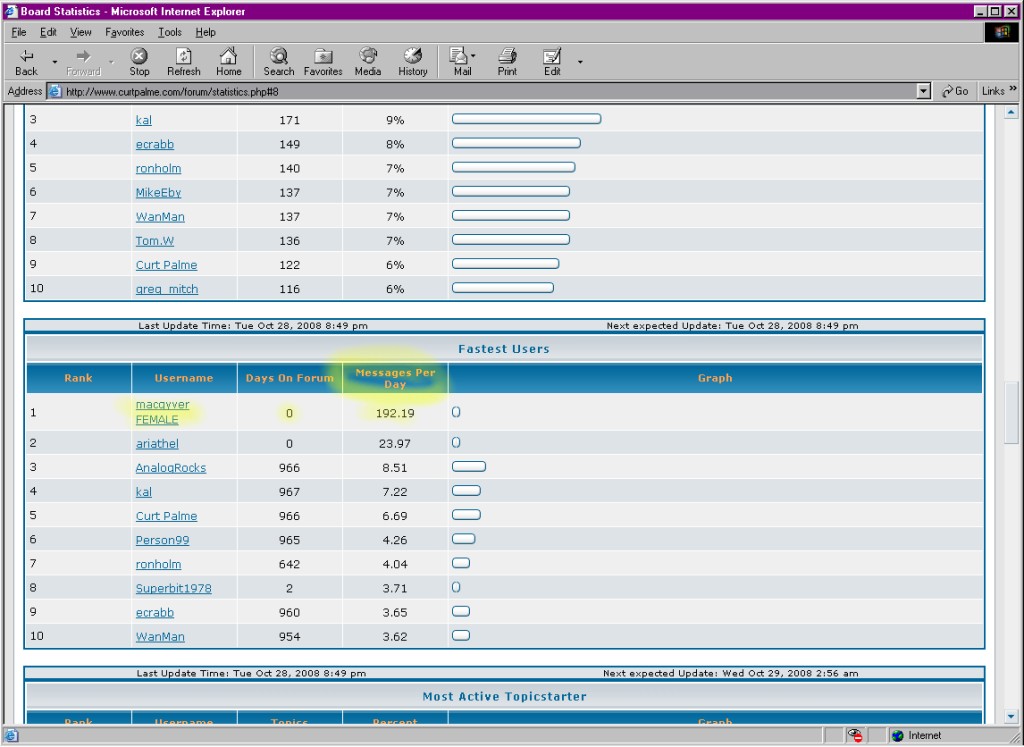Open the View menu

81,32
